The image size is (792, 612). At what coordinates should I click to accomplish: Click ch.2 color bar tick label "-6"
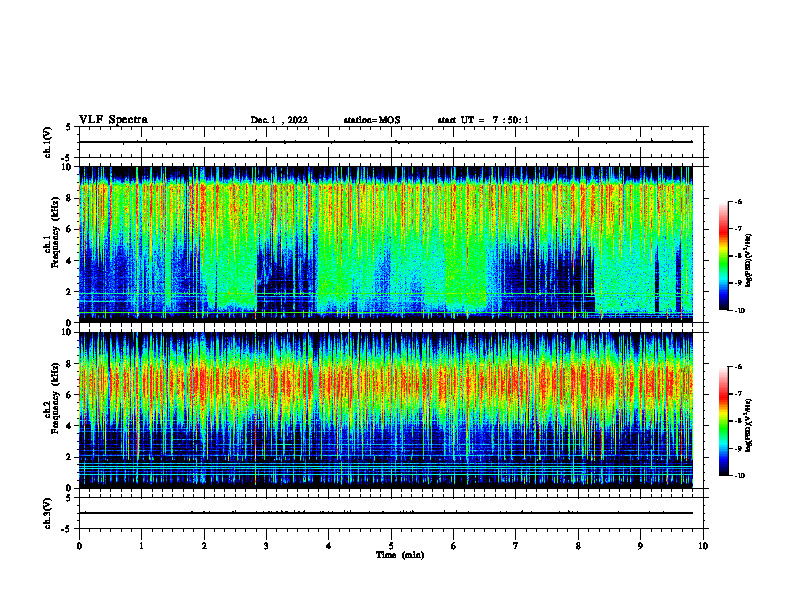[738, 367]
